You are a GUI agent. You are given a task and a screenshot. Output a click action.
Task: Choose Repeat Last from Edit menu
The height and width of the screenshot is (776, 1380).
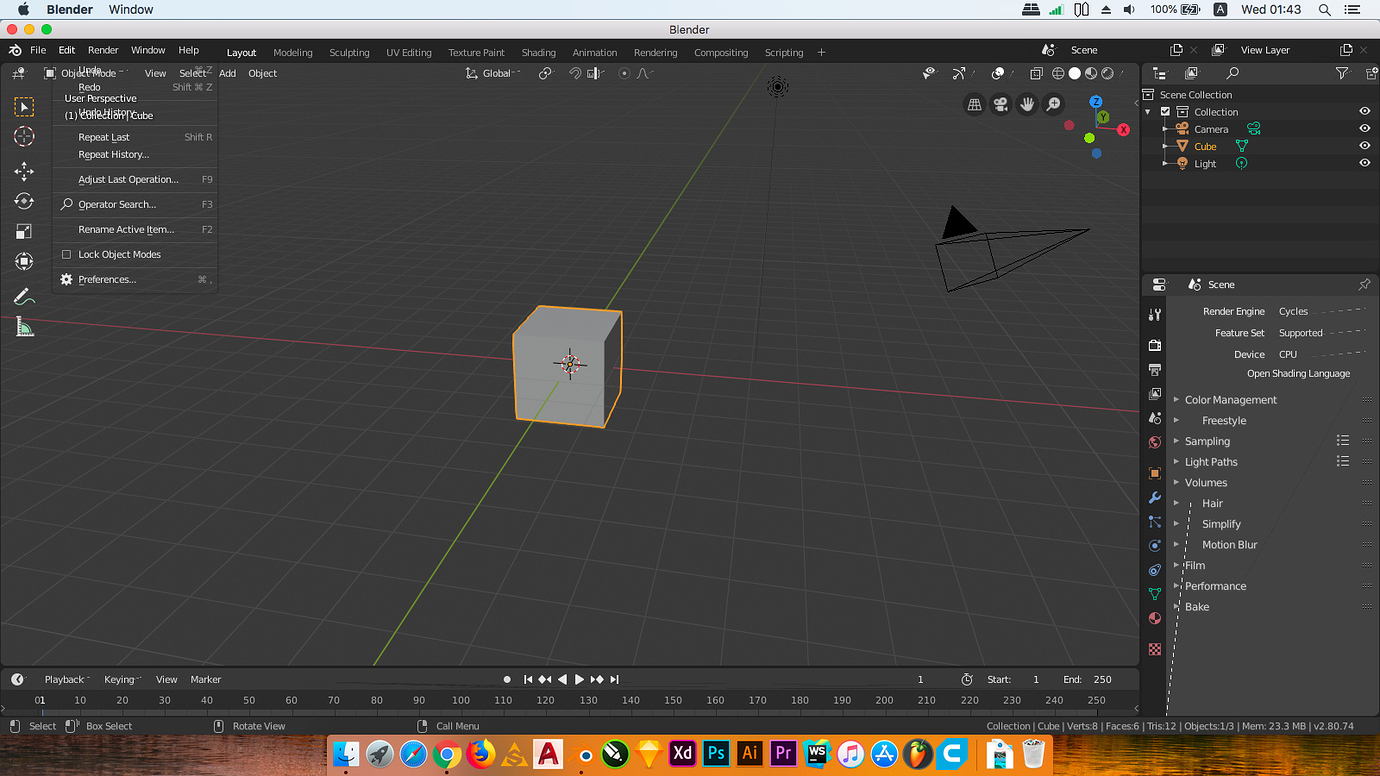tap(135, 137)
